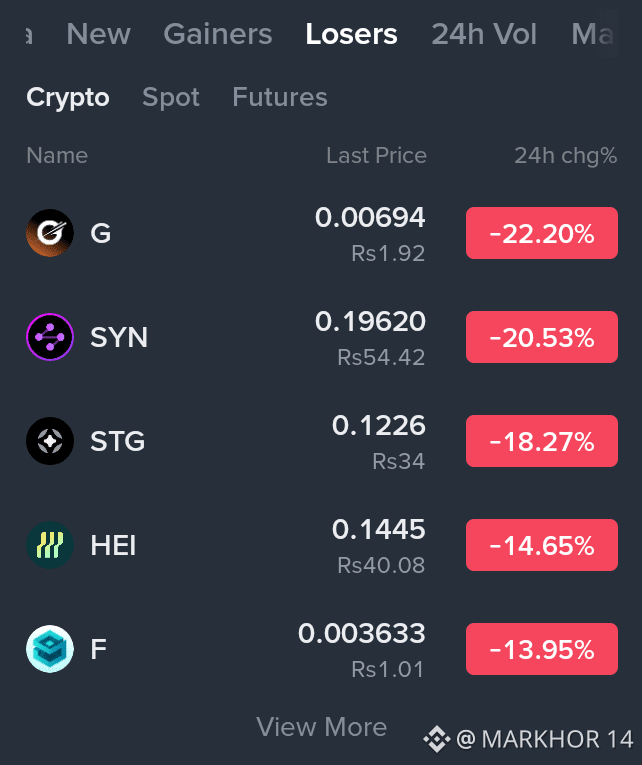Open the HEI green coin icon
The width and height of the screenshot is (642, 765).
[x=50, y=545]
